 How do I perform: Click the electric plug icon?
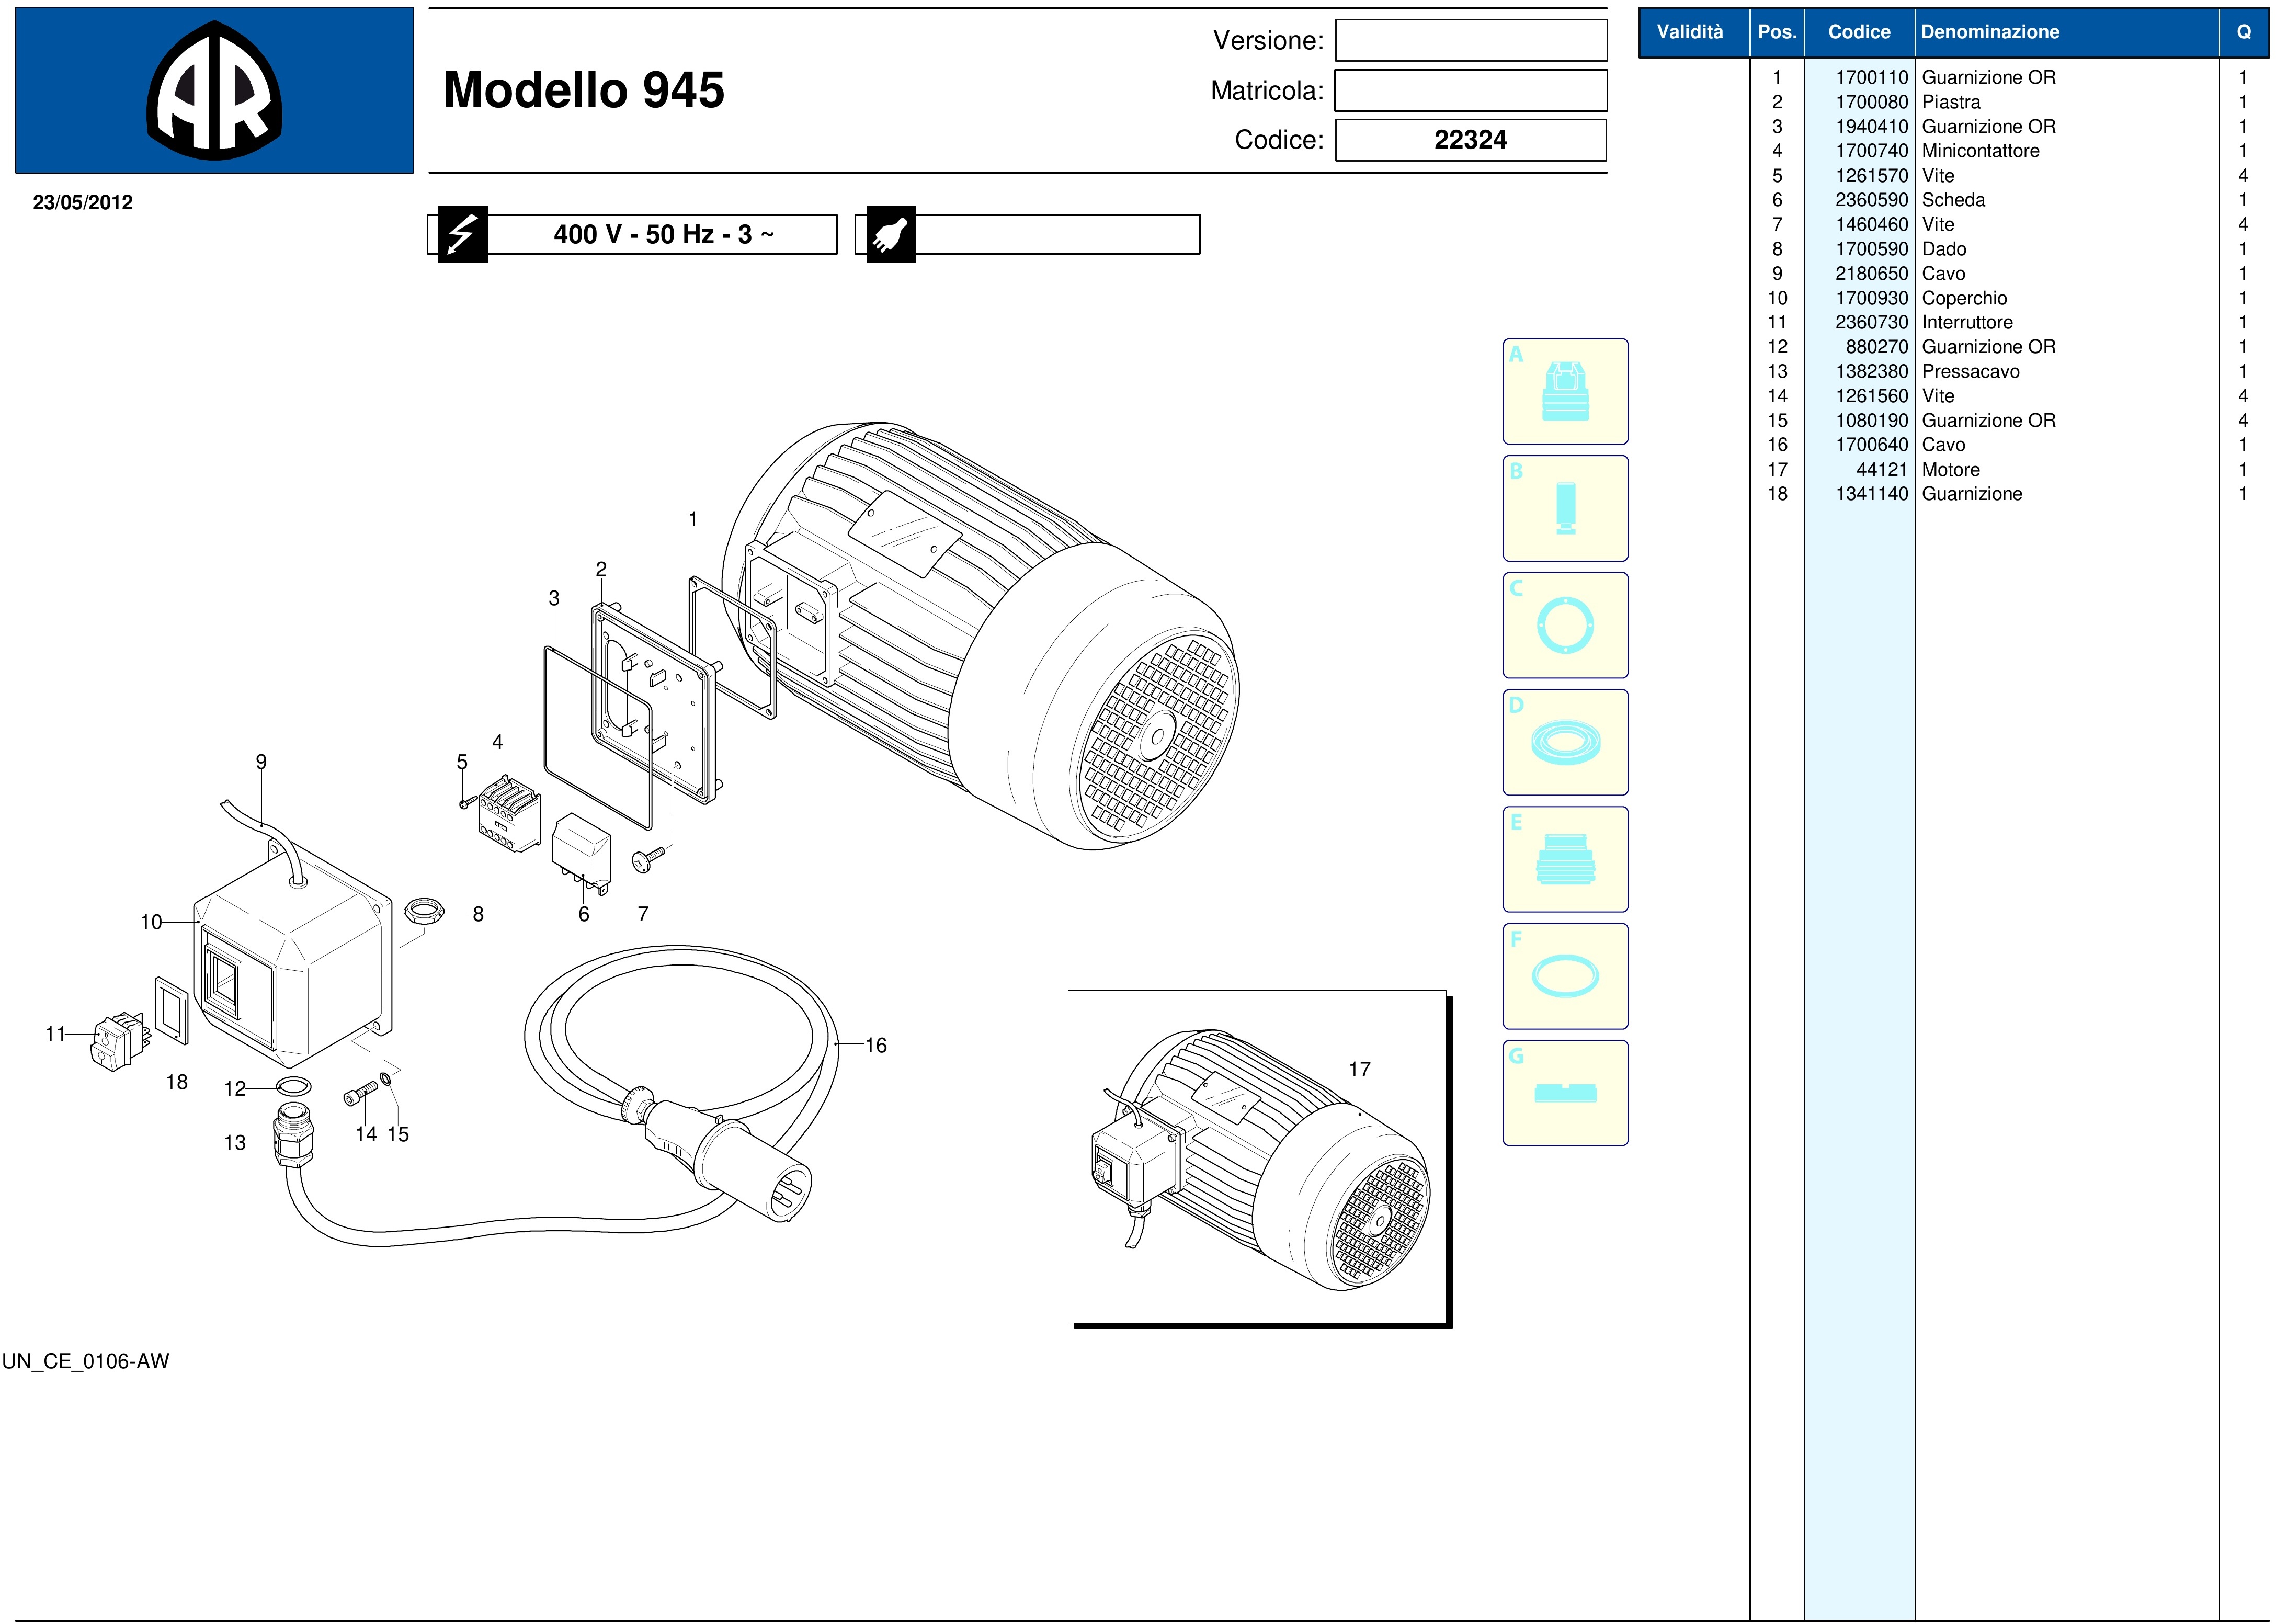890,234
